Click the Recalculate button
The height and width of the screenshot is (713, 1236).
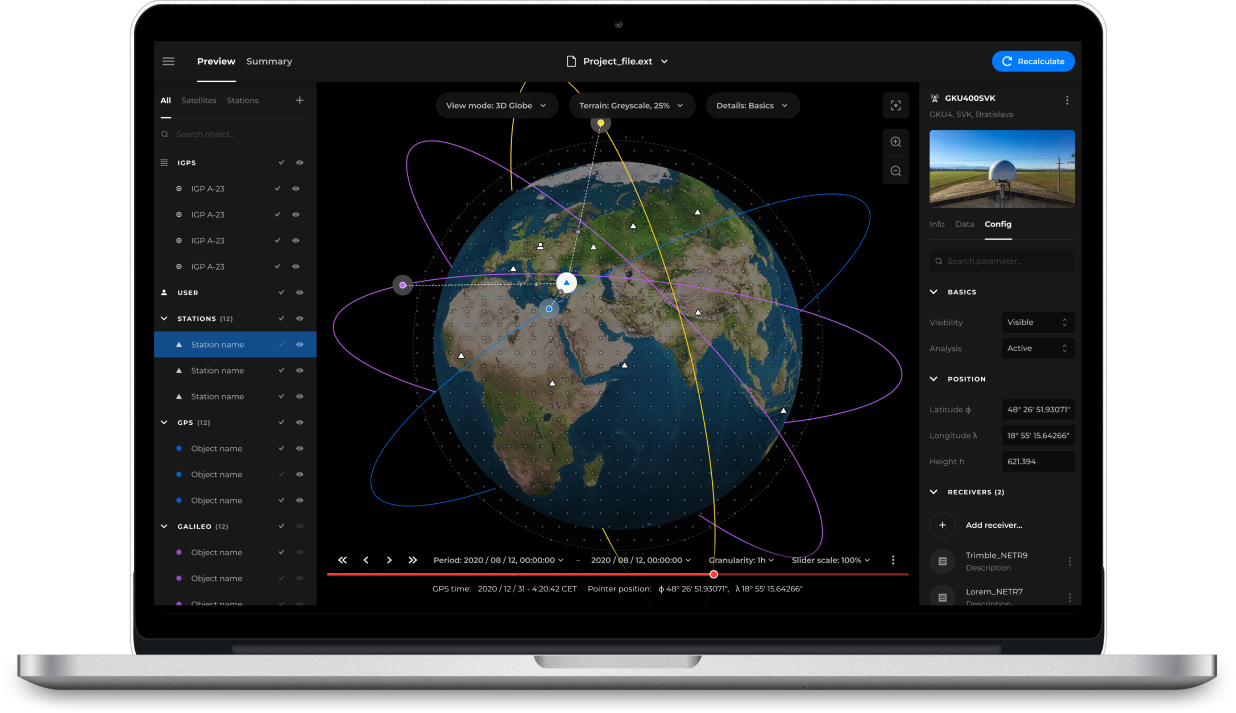(x=1033, y=61)
